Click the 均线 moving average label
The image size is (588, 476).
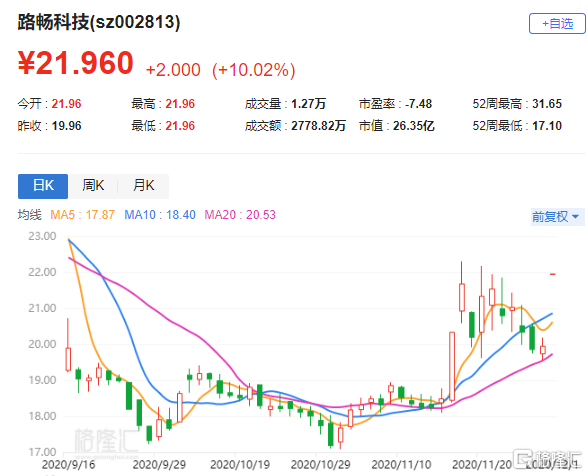pos(30,215)
